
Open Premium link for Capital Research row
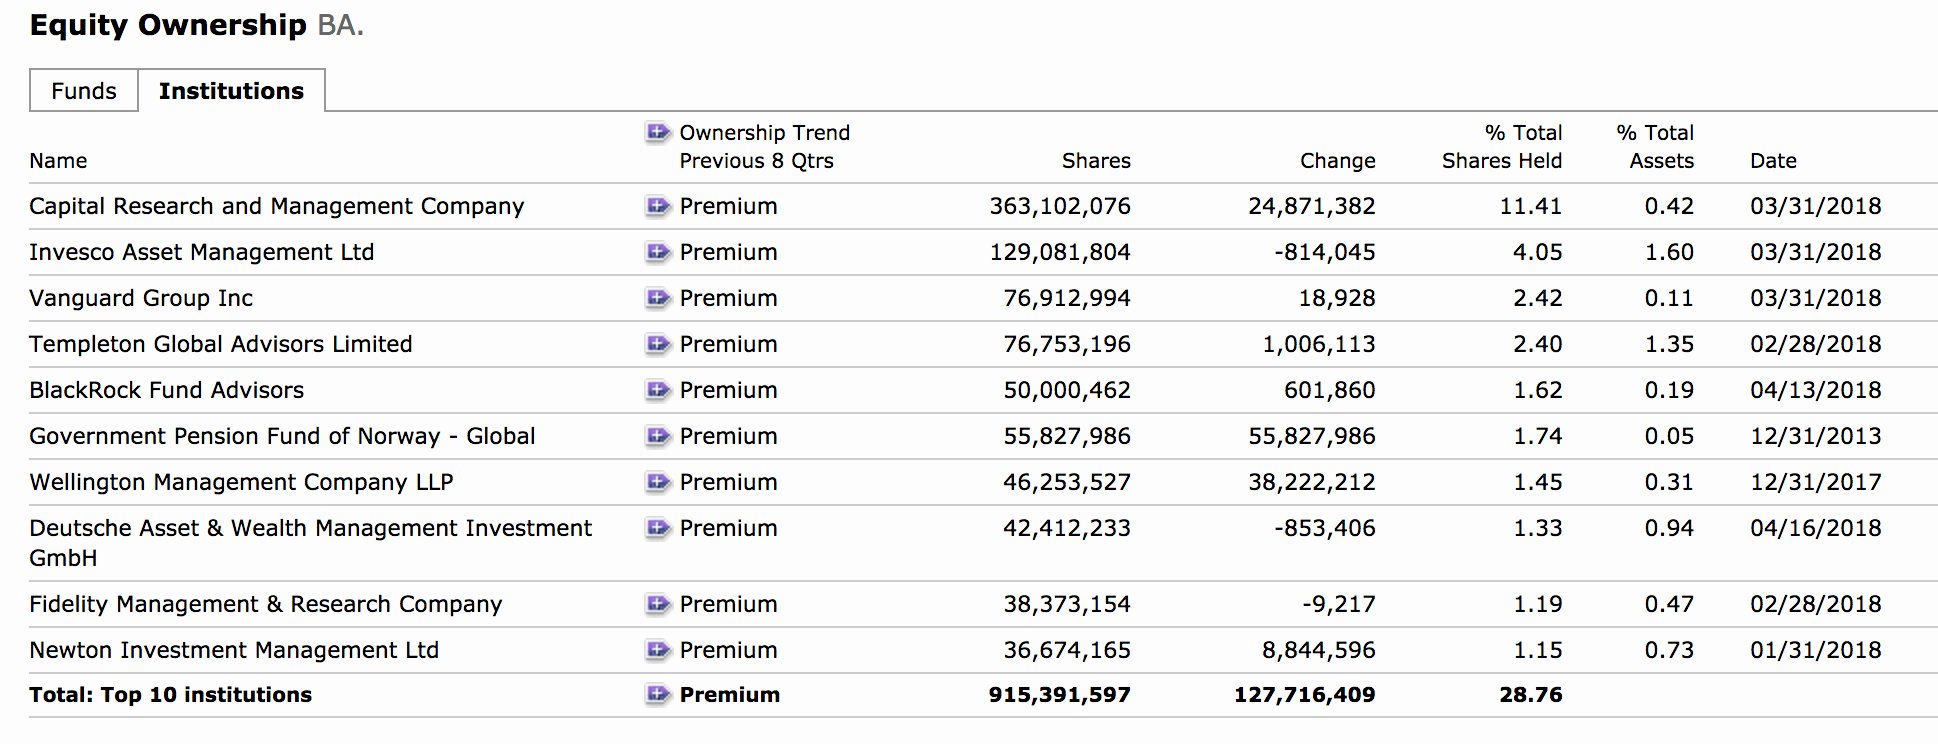[x=728, y=206]
